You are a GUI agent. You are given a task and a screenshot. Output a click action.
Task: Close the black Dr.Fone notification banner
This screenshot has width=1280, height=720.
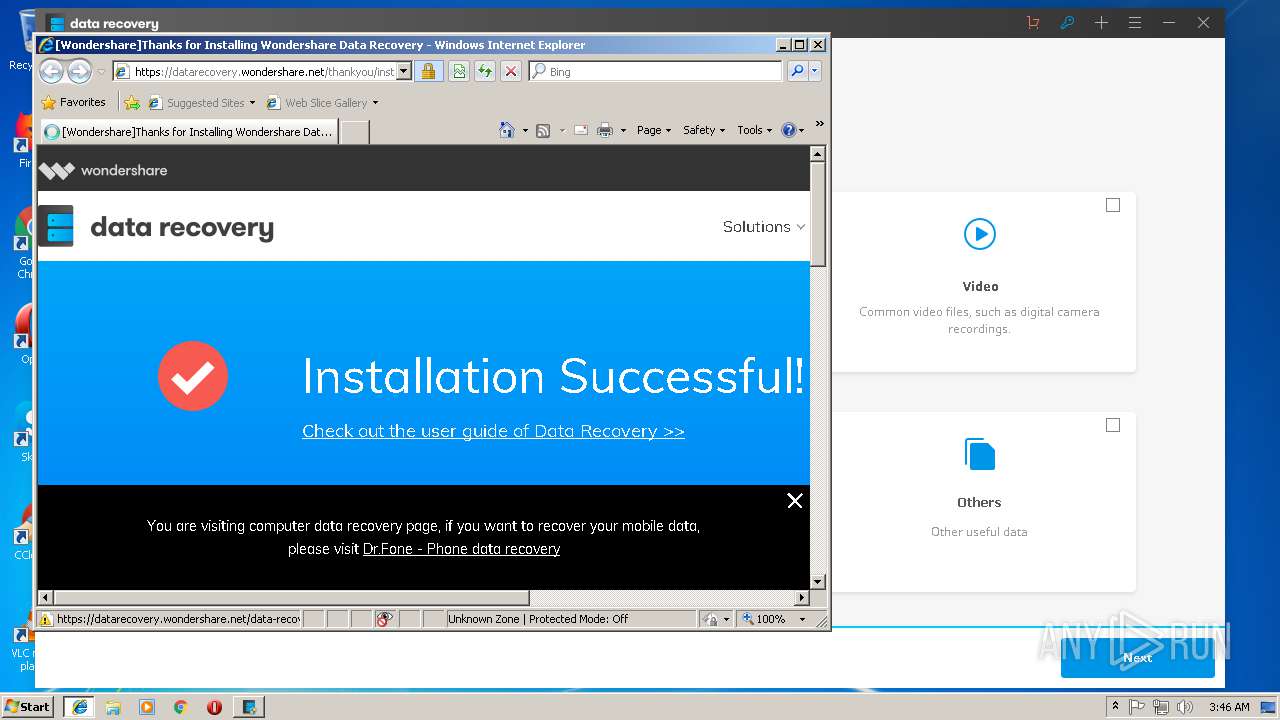(795, 501)
